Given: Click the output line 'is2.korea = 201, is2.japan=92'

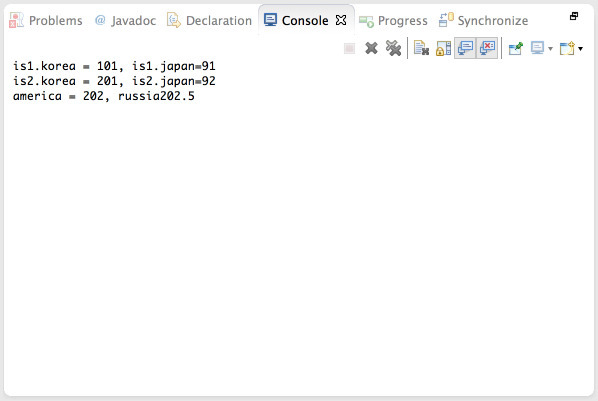Looking at the screenshot, I should 114,81.
